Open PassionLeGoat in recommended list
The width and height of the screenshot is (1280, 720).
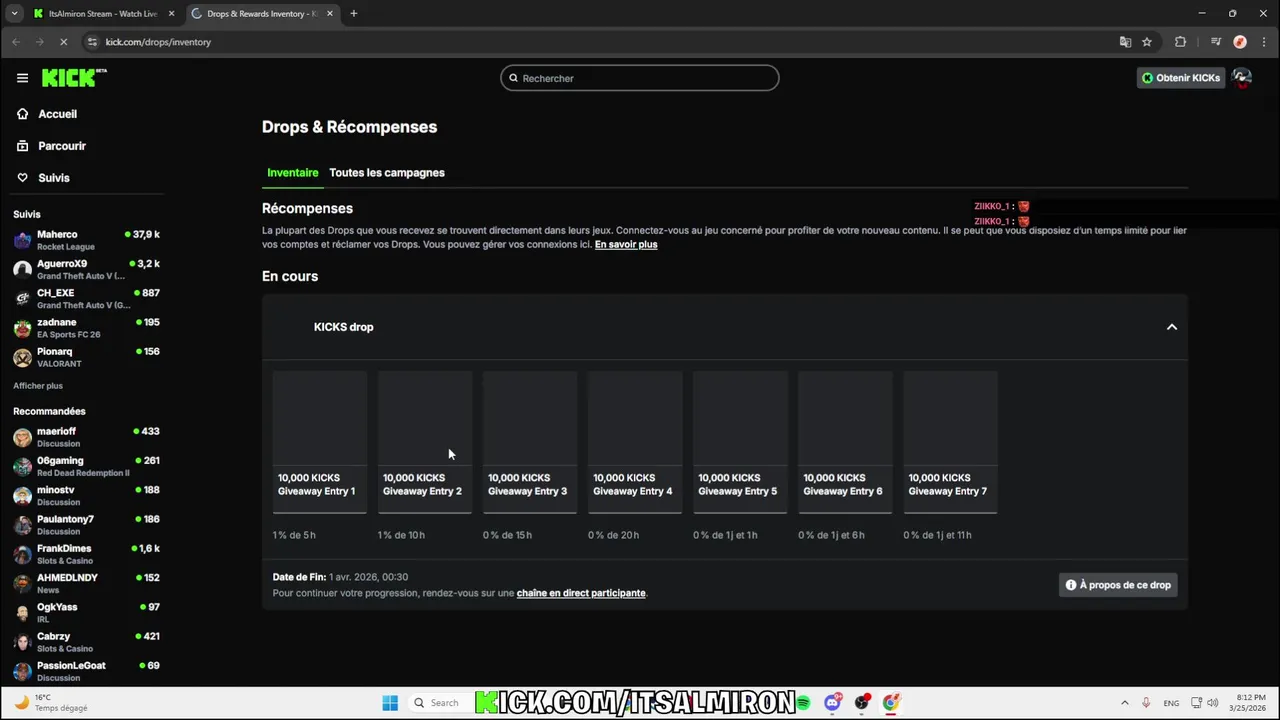[86, 671]
